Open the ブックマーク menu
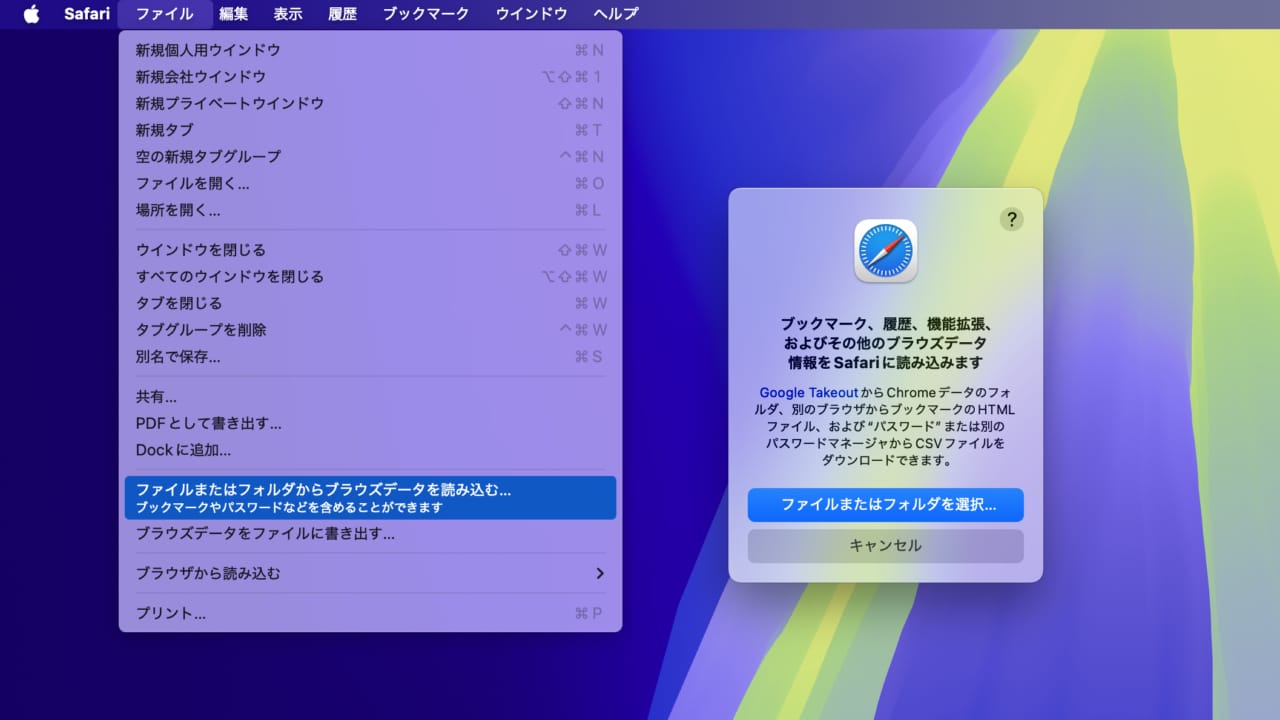1280x720 pixels. tap(426, 14)
